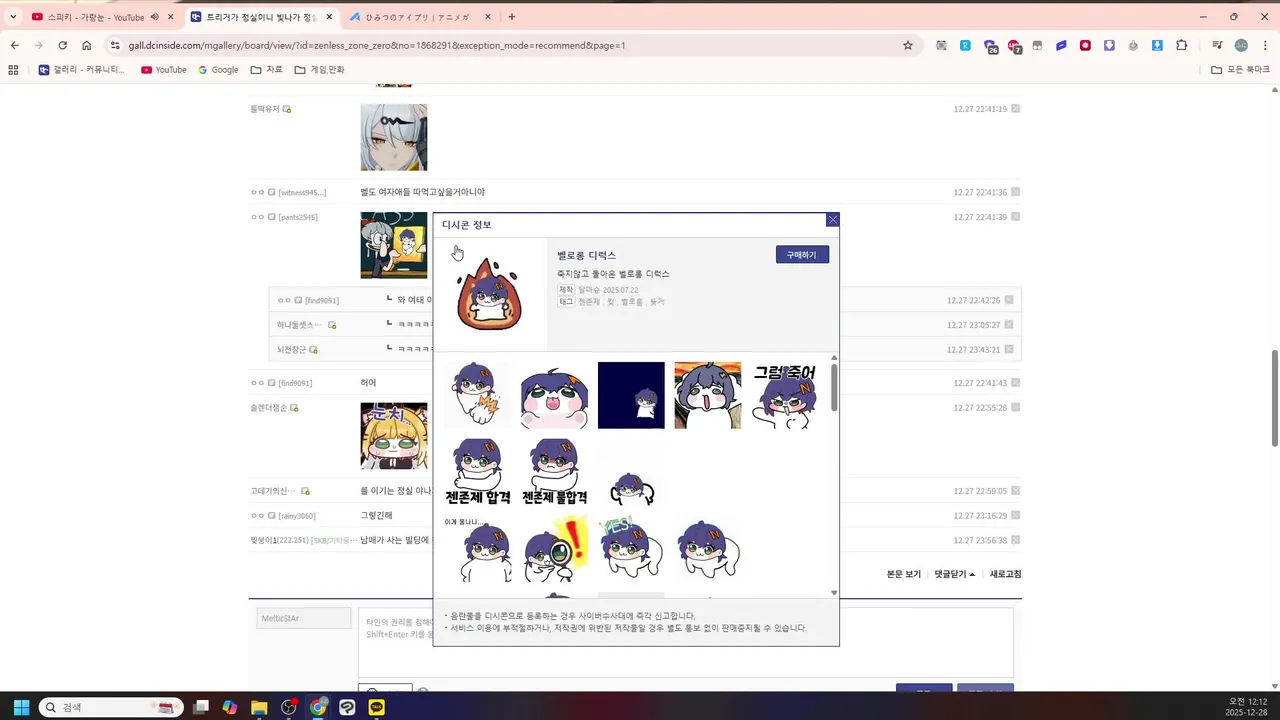Click the blonde character 눈치 comment image
Viewport: 1280px width, 720px height.
tap(394, 436)
